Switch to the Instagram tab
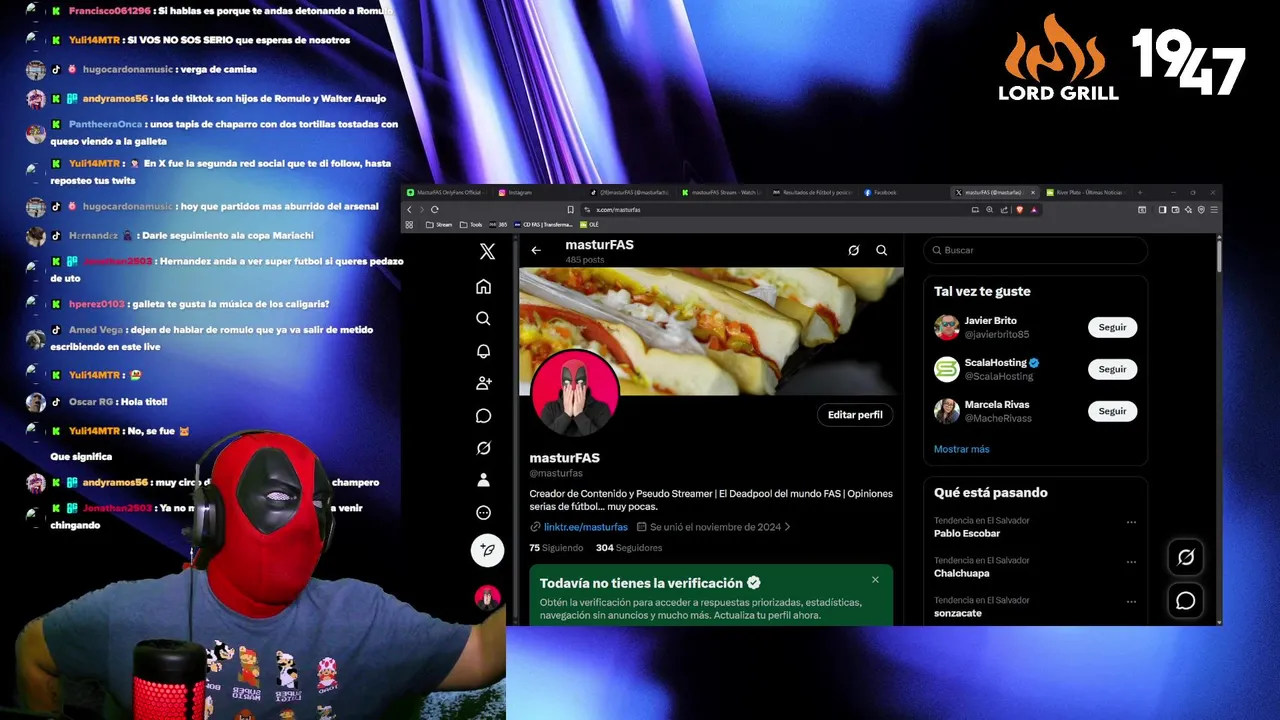 click(539, 192)
